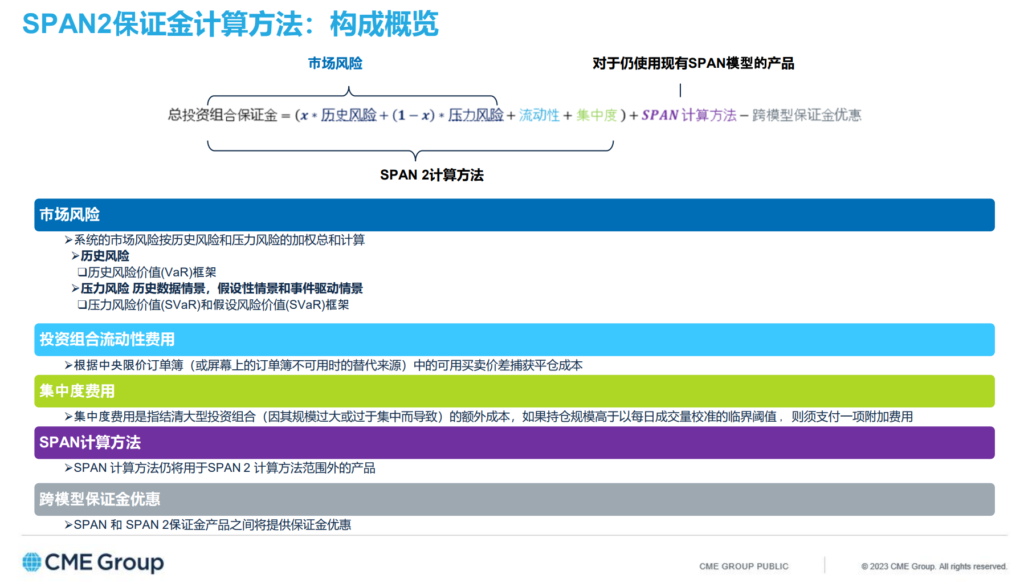Click the dark blue "市场风险" section banner

[515, 215]
